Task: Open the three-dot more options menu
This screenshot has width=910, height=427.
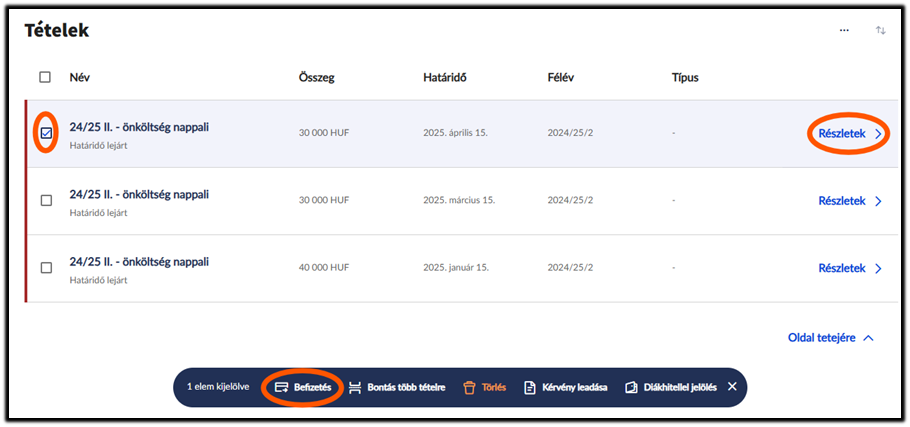Action: [844, 31]
